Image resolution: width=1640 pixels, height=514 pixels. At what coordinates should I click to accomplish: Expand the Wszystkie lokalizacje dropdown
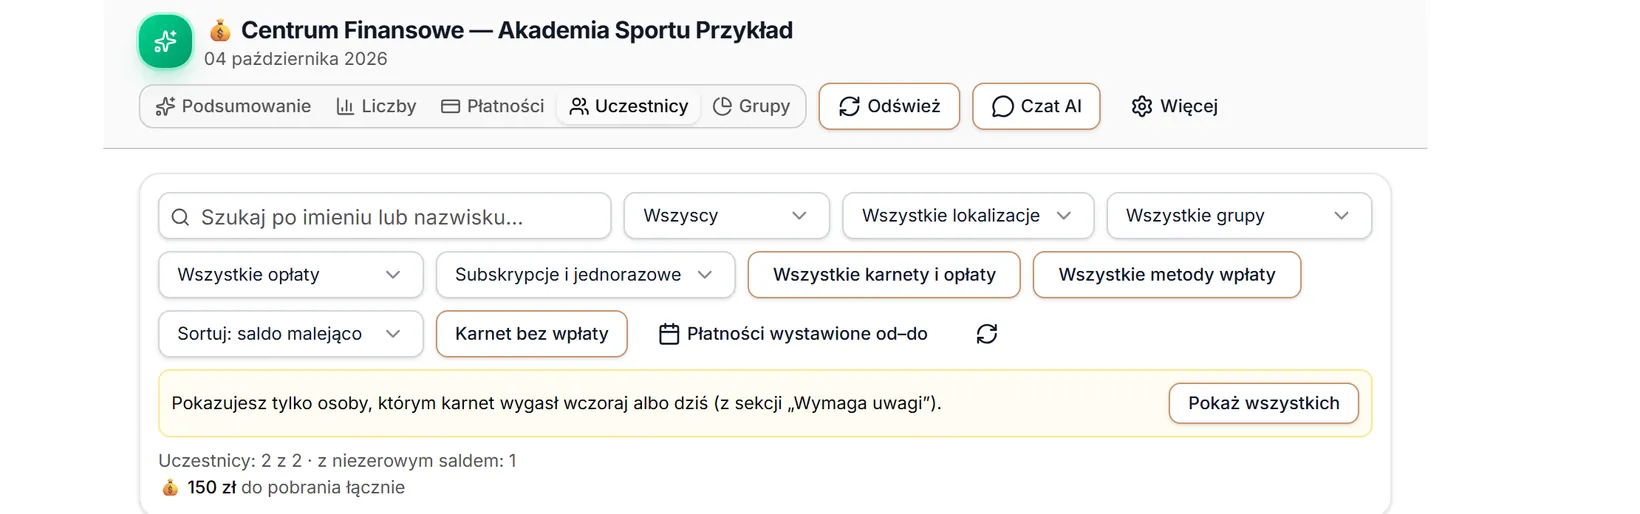click(x=968, y=216)
